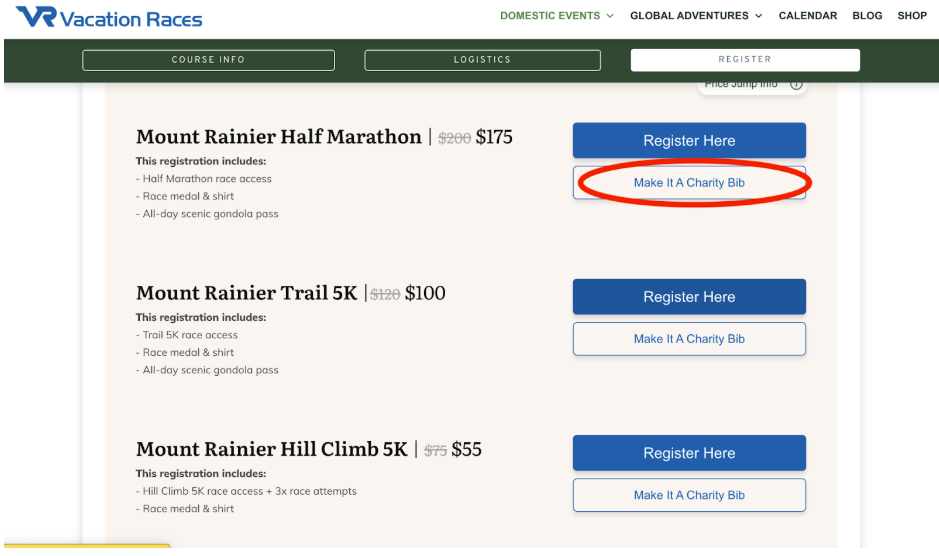Click Hill Climb 'This registration includes:' label
939x556 pixels.
click(201, 474)
